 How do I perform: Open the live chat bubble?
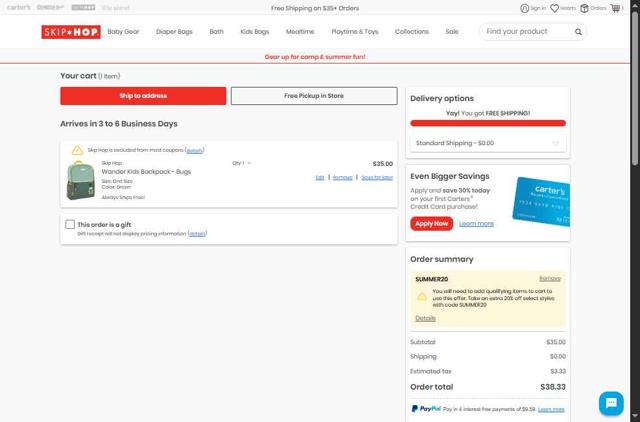[611, 403]
